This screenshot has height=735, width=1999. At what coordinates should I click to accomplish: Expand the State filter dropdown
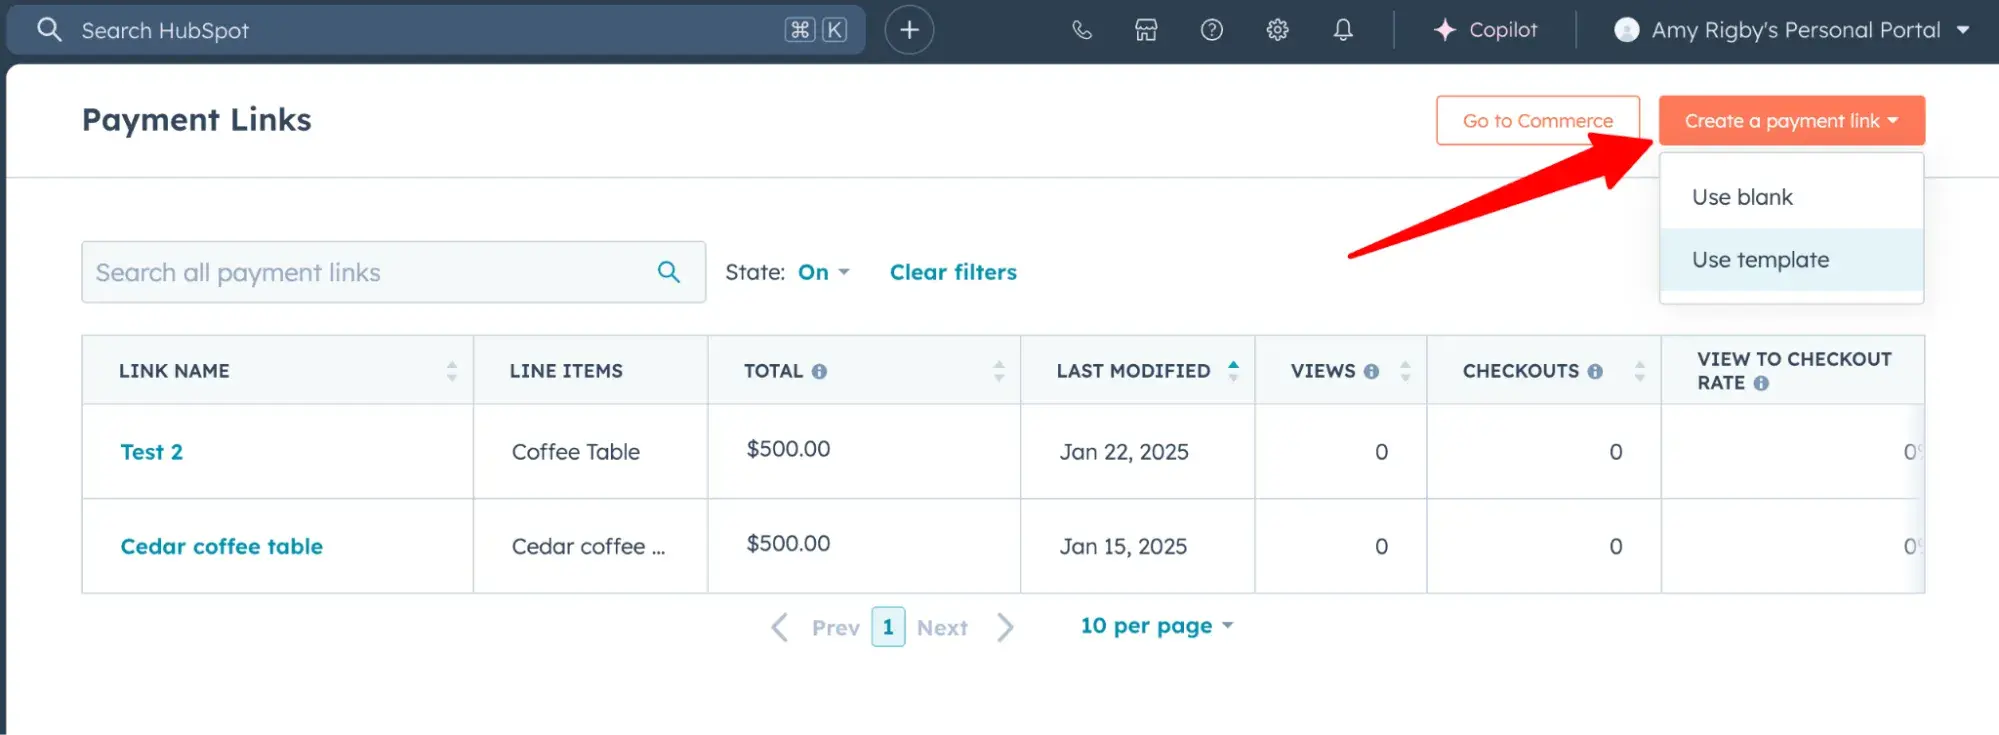click(823, 272)
